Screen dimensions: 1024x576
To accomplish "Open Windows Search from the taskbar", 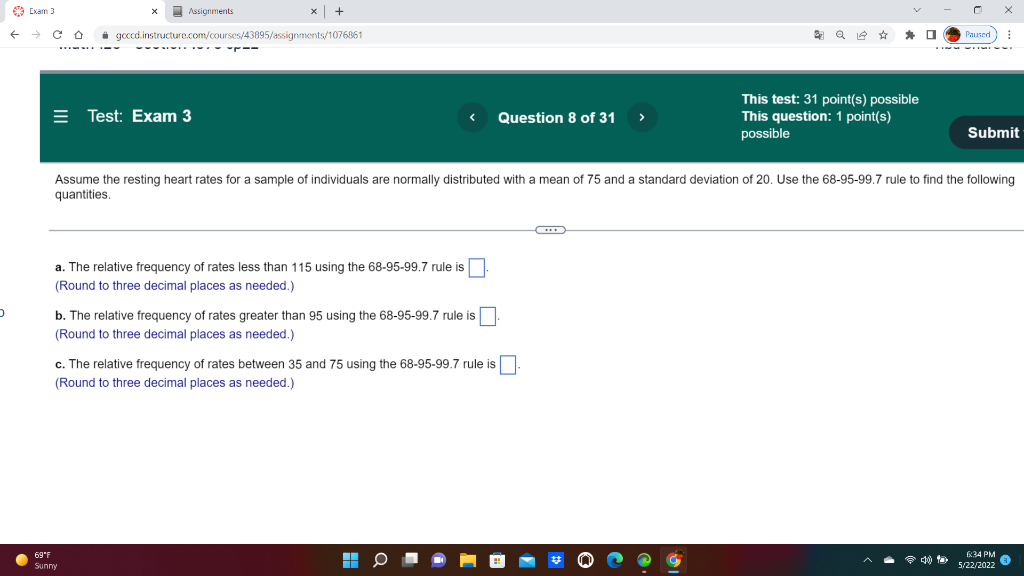I will tap(379, 560).
